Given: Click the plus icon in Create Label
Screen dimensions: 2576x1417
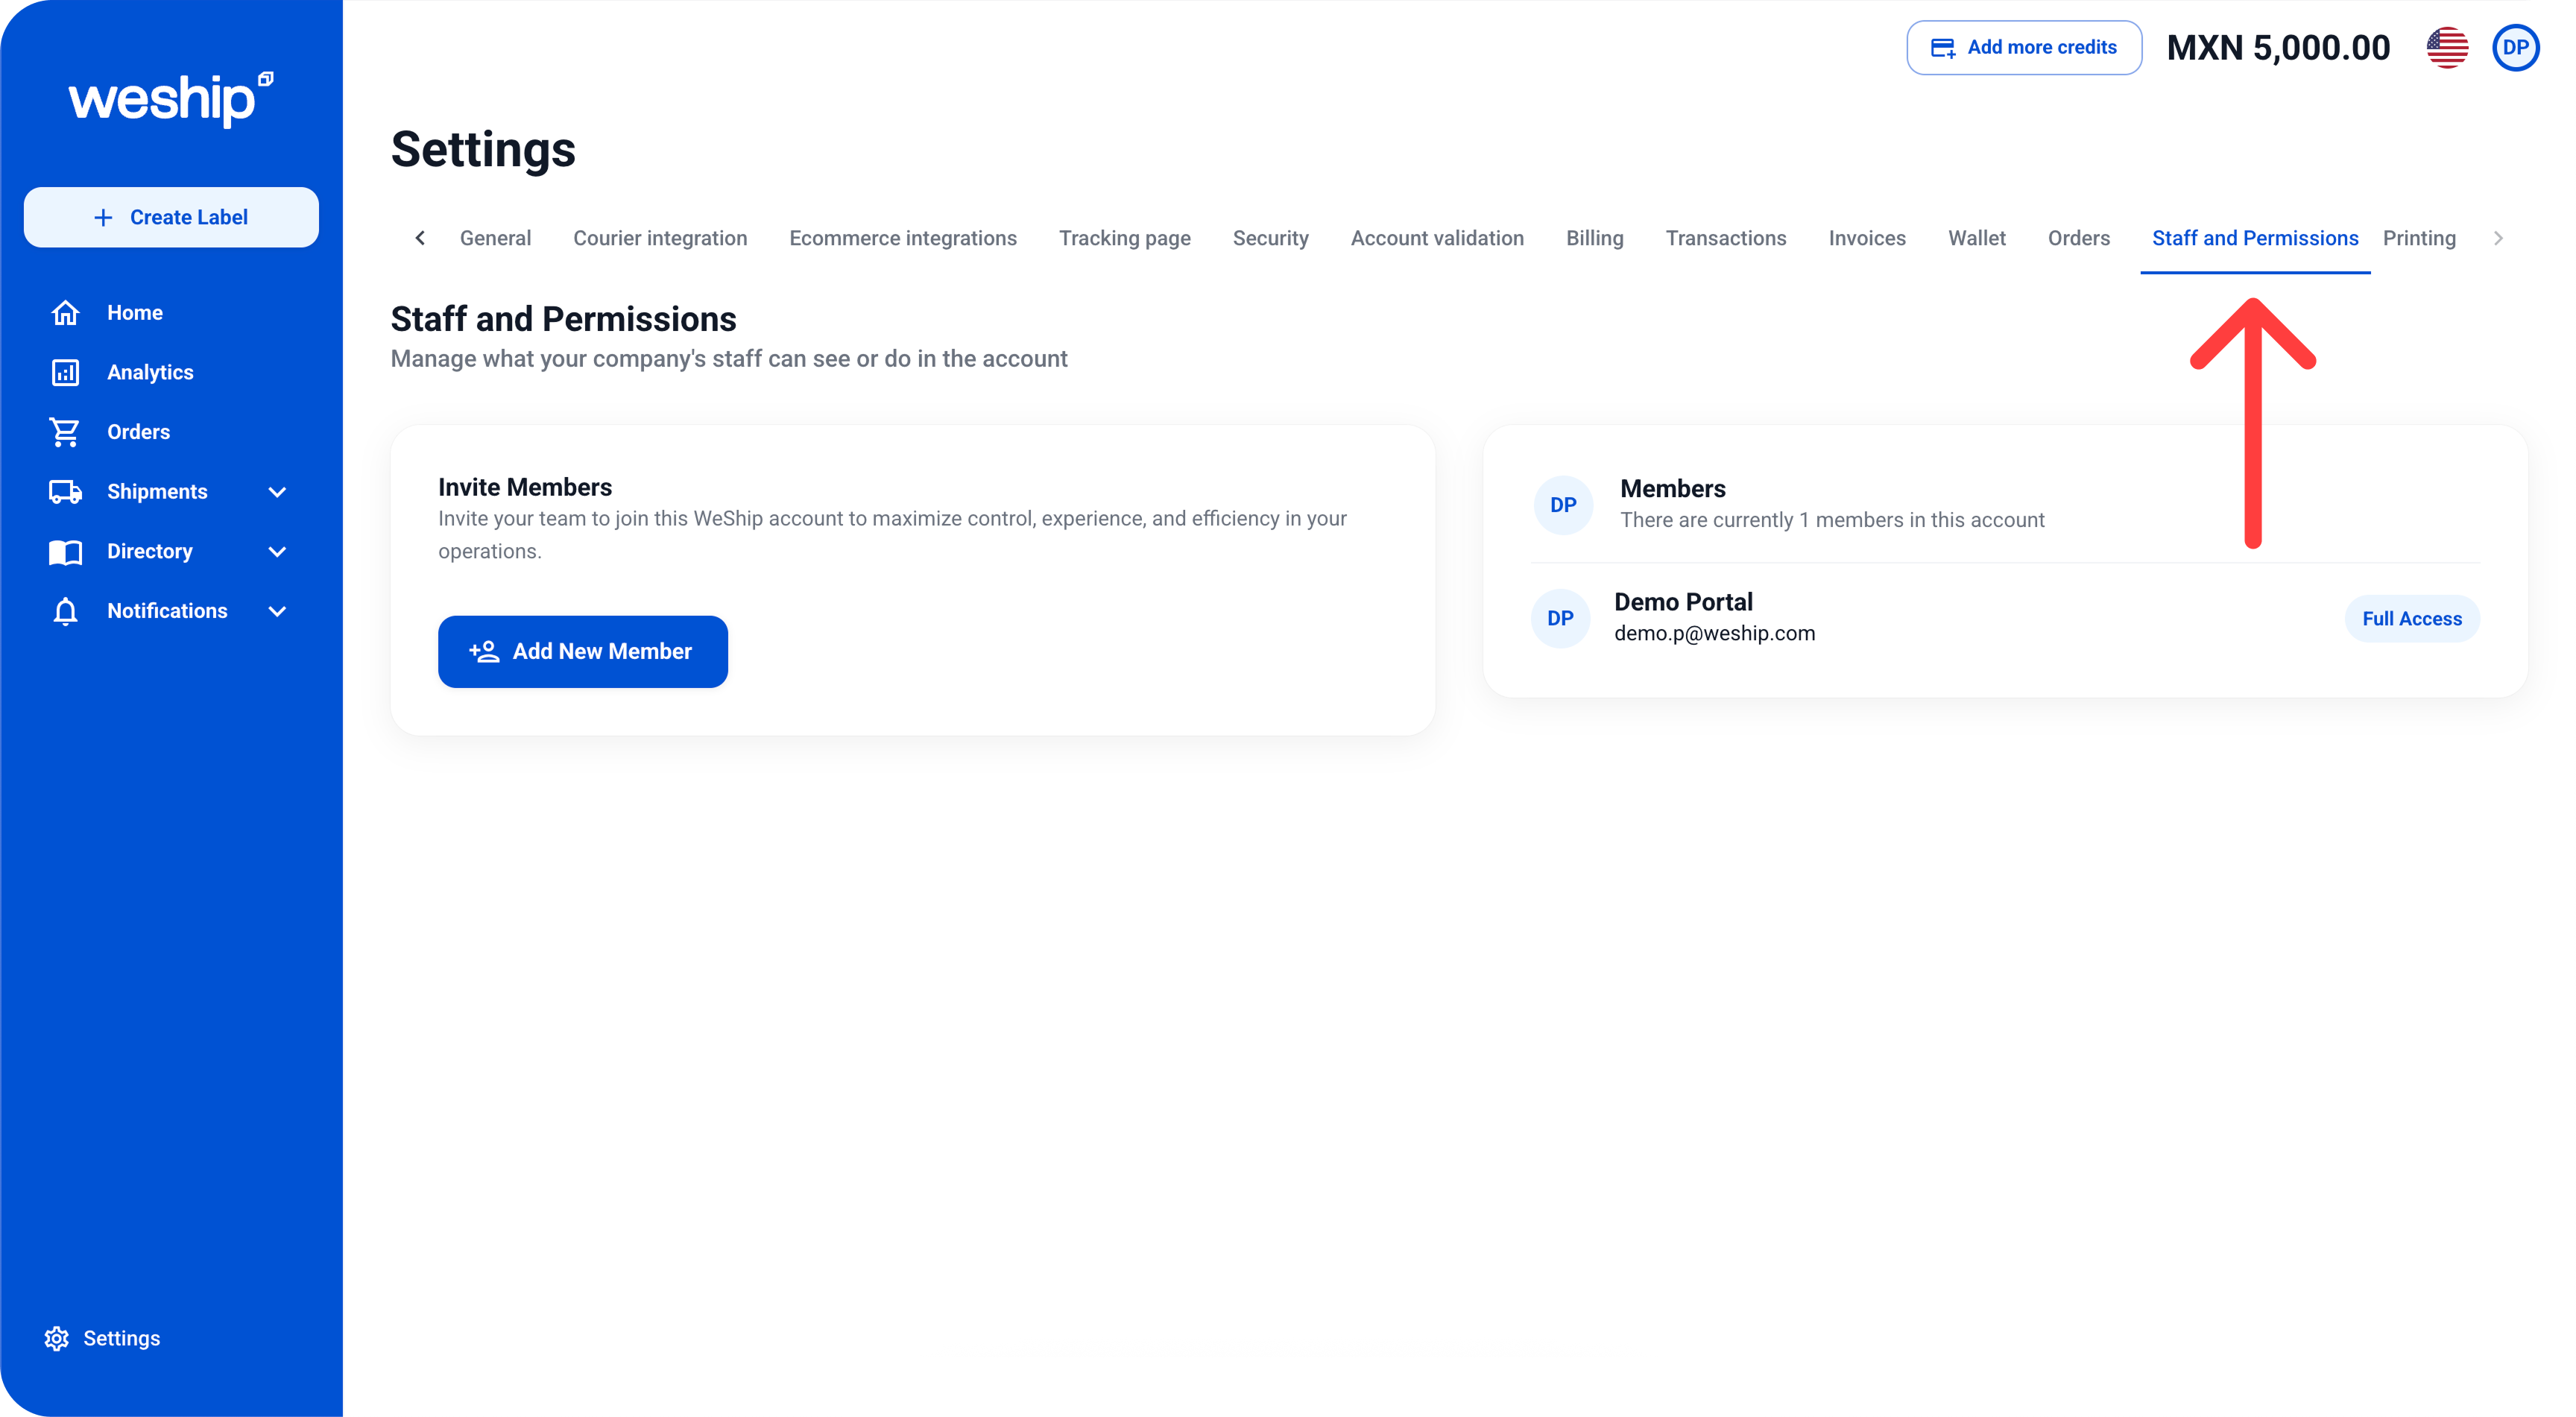Looking at the screenshot, I should coord(103,217).
